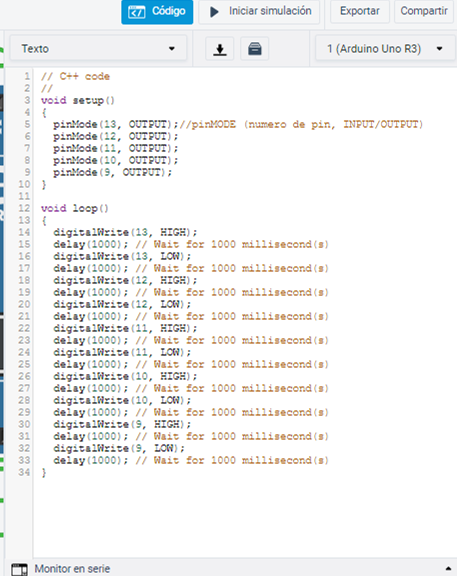Click 'digitalWrite(9, LOW);' on line 32

coord(119,449)
